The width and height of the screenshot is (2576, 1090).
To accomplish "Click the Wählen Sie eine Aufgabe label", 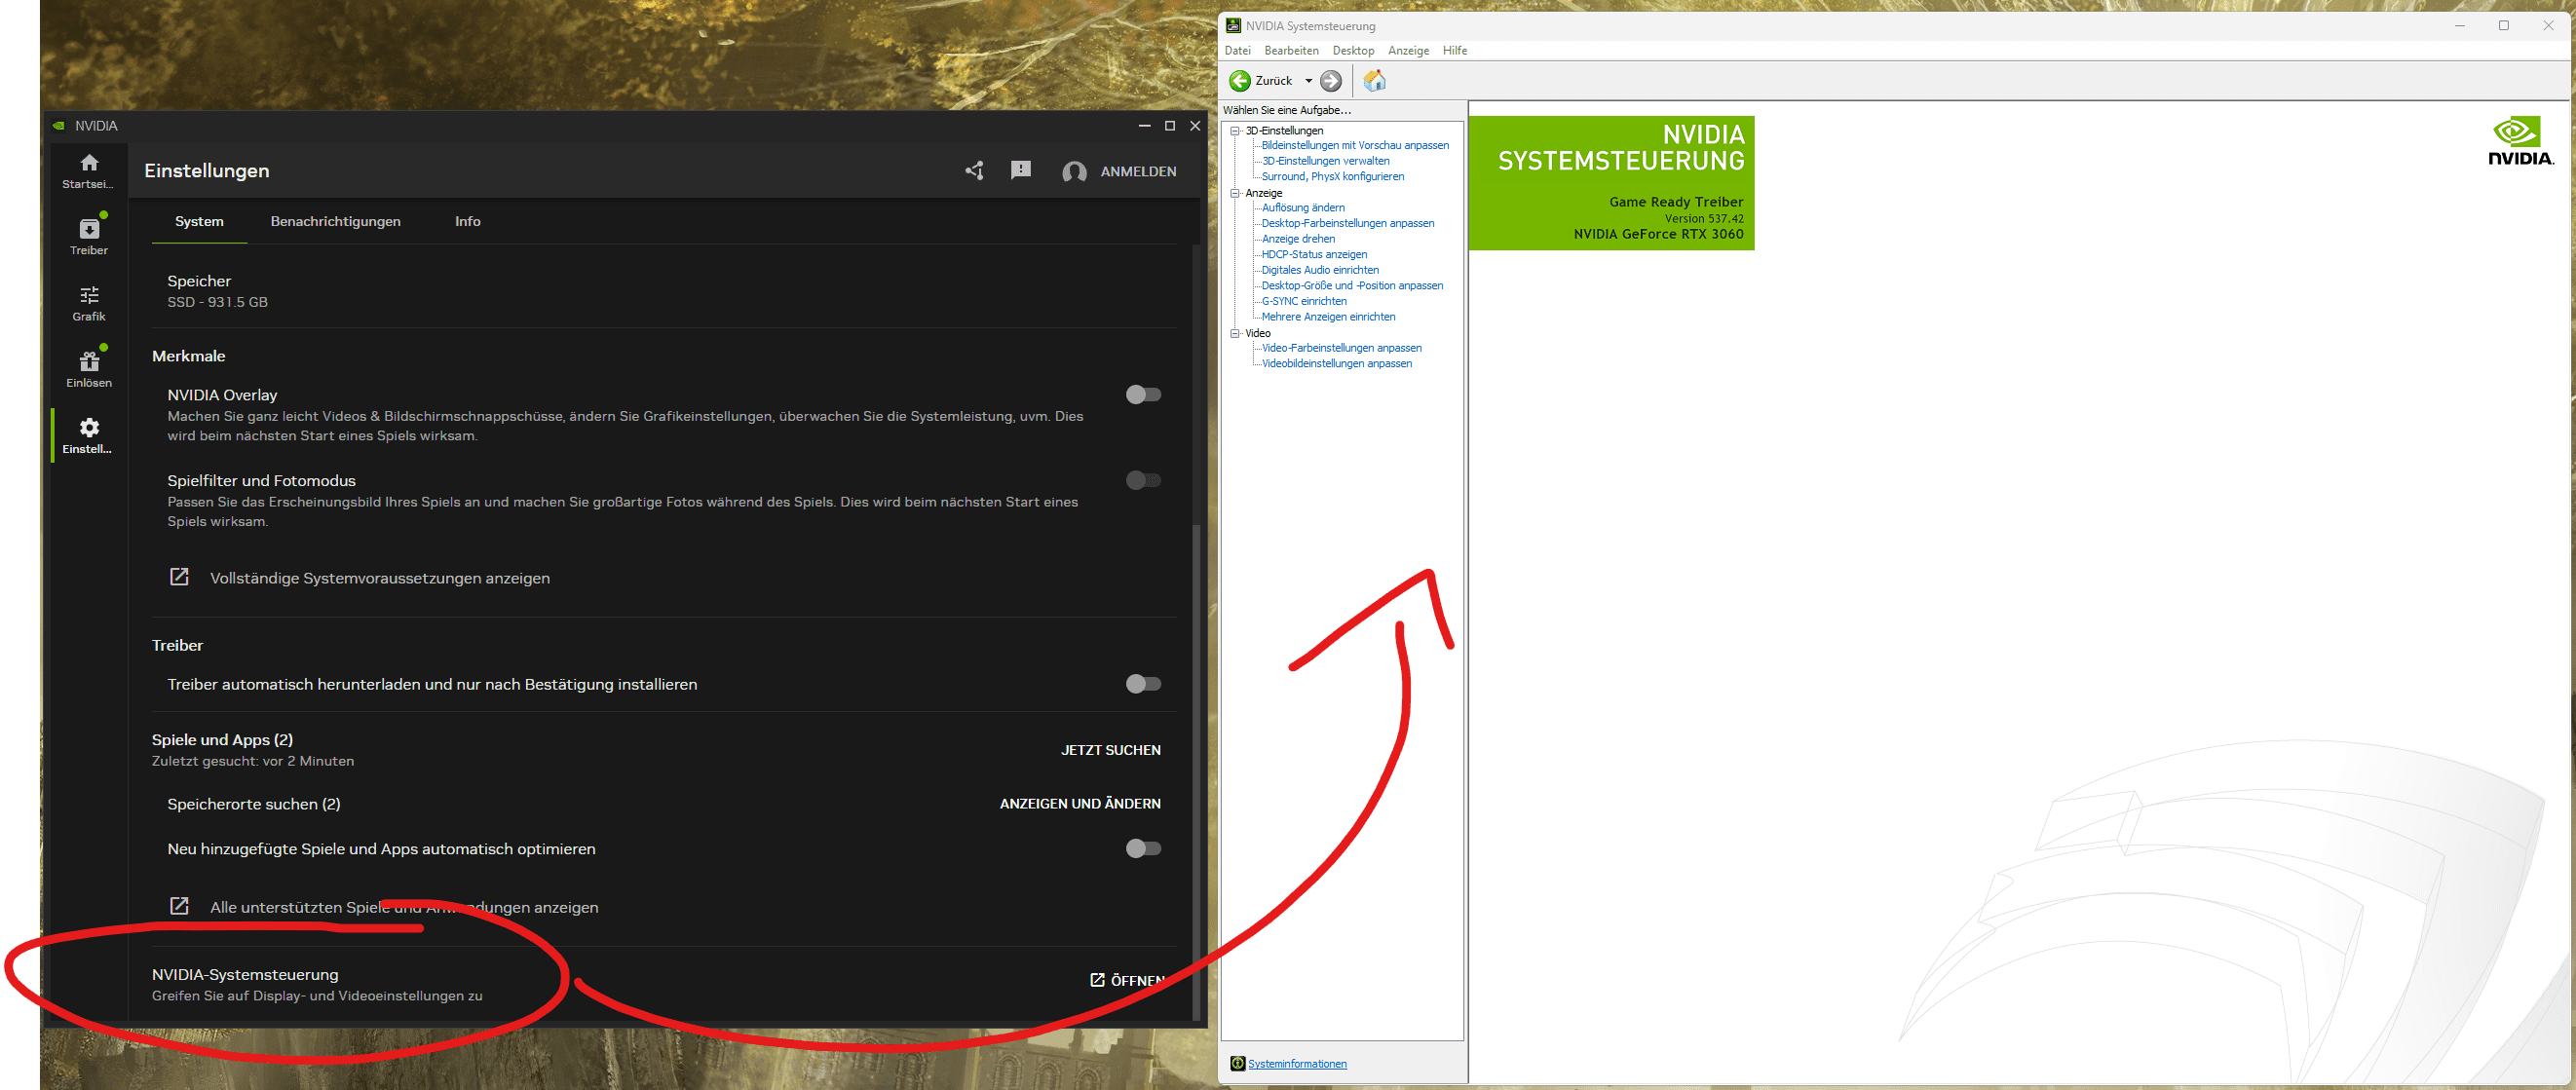I will (x=1287, y=111).
